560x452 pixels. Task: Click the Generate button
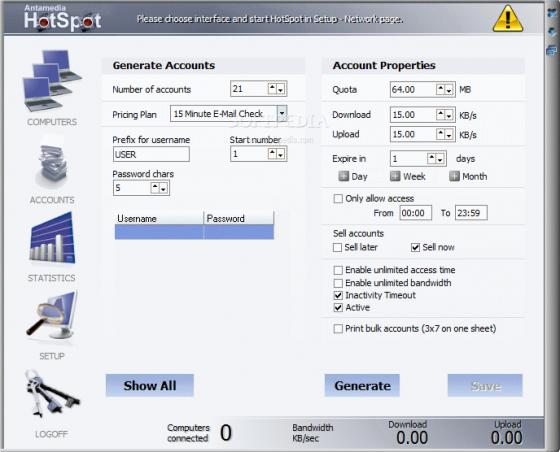tap(362, 386)
